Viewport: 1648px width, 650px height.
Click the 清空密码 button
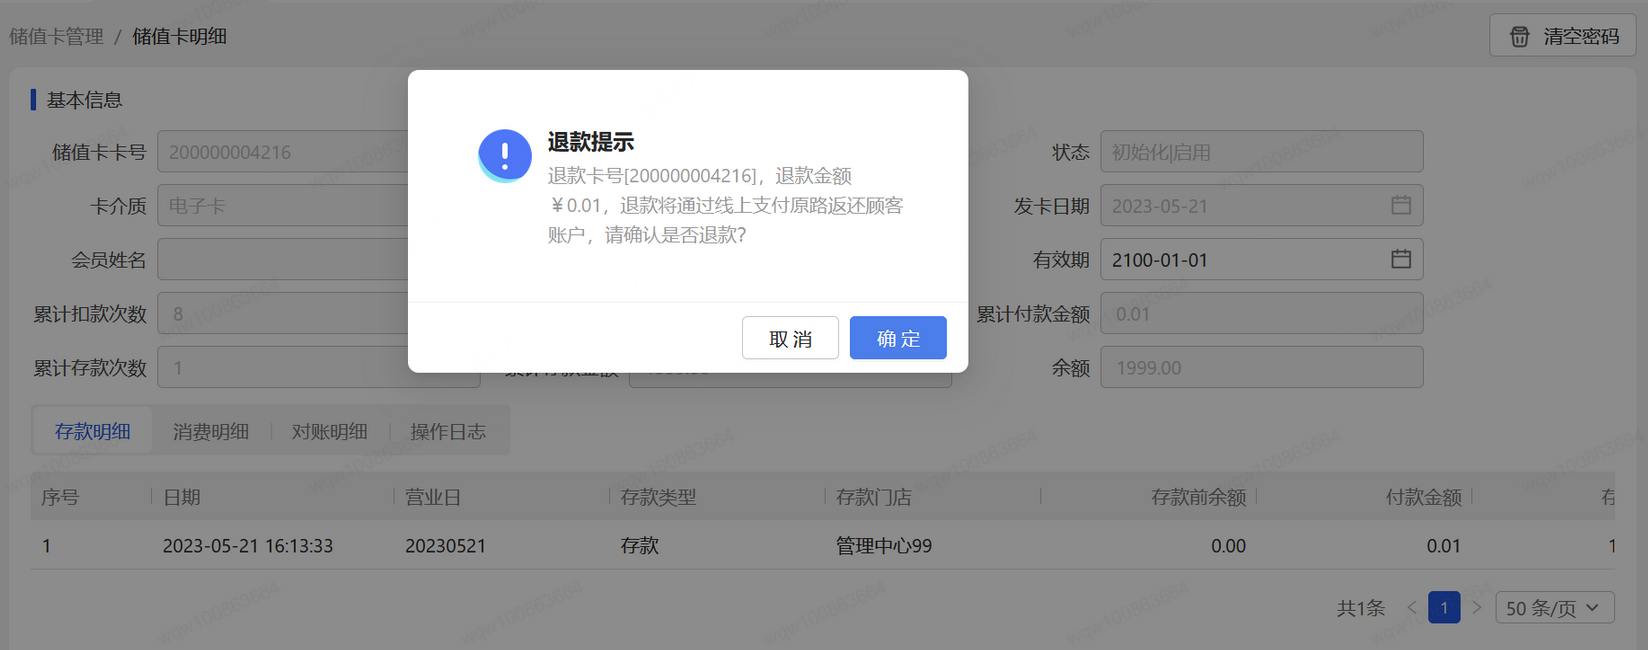point(1562,36)
